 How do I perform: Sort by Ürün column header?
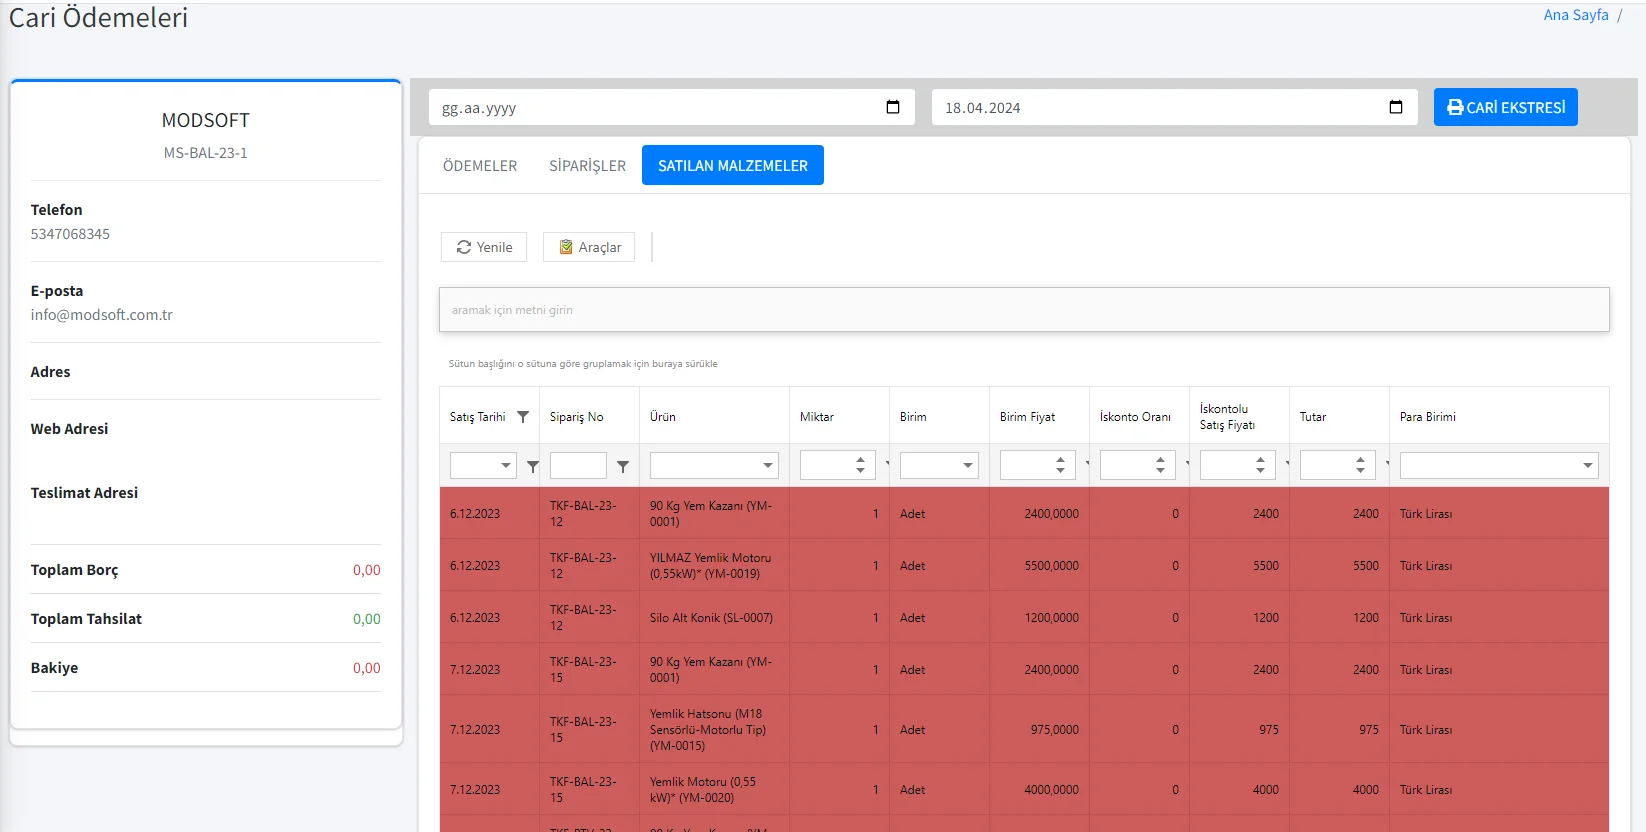click(663, 417)
